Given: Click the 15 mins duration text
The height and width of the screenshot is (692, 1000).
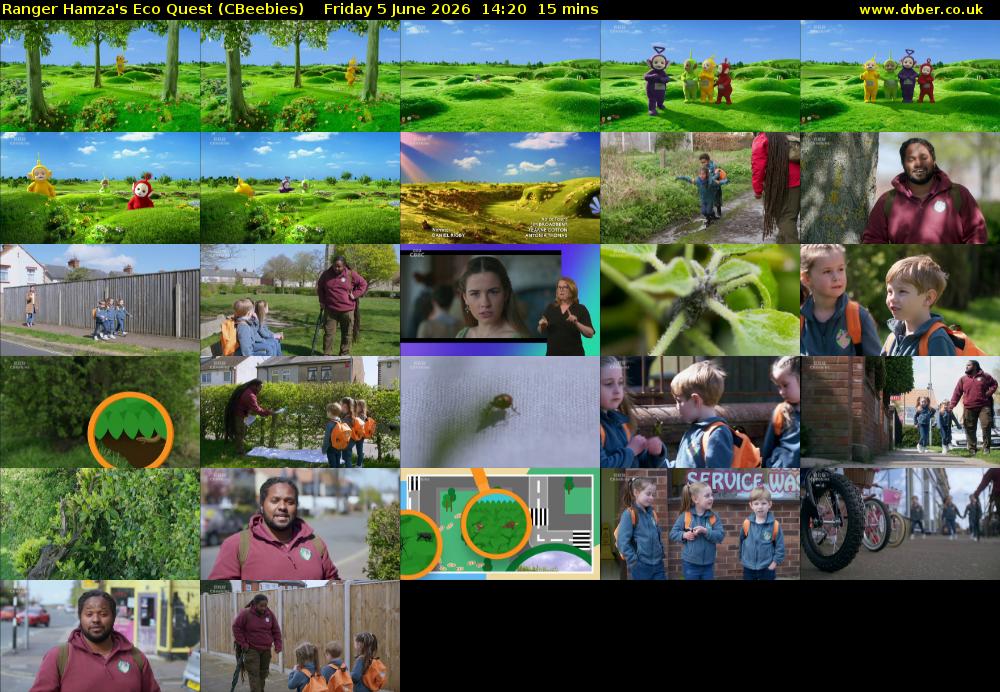Looking at the screenshot, I should [x=568, y=10].
